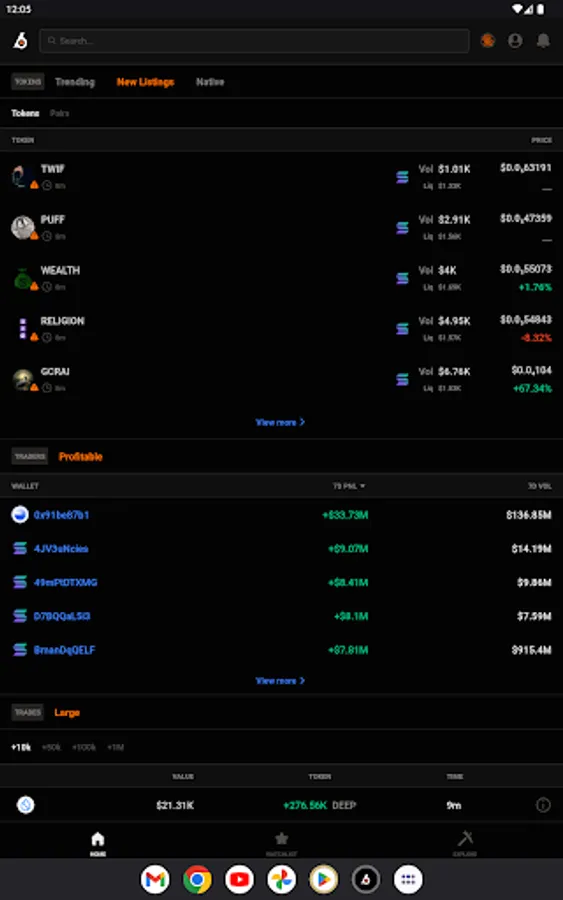The width and height of the screenshot is (563, 900).
Task: Select the New Listings tab
Action: tap(145, 82)
